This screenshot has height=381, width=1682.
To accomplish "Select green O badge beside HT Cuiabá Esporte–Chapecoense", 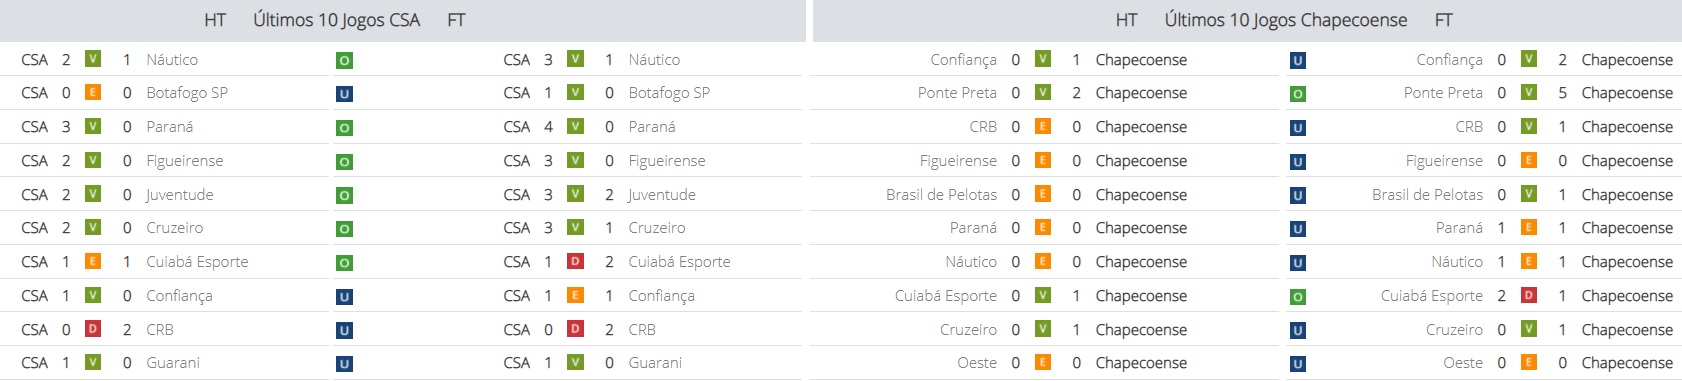I will [1298, 297].
